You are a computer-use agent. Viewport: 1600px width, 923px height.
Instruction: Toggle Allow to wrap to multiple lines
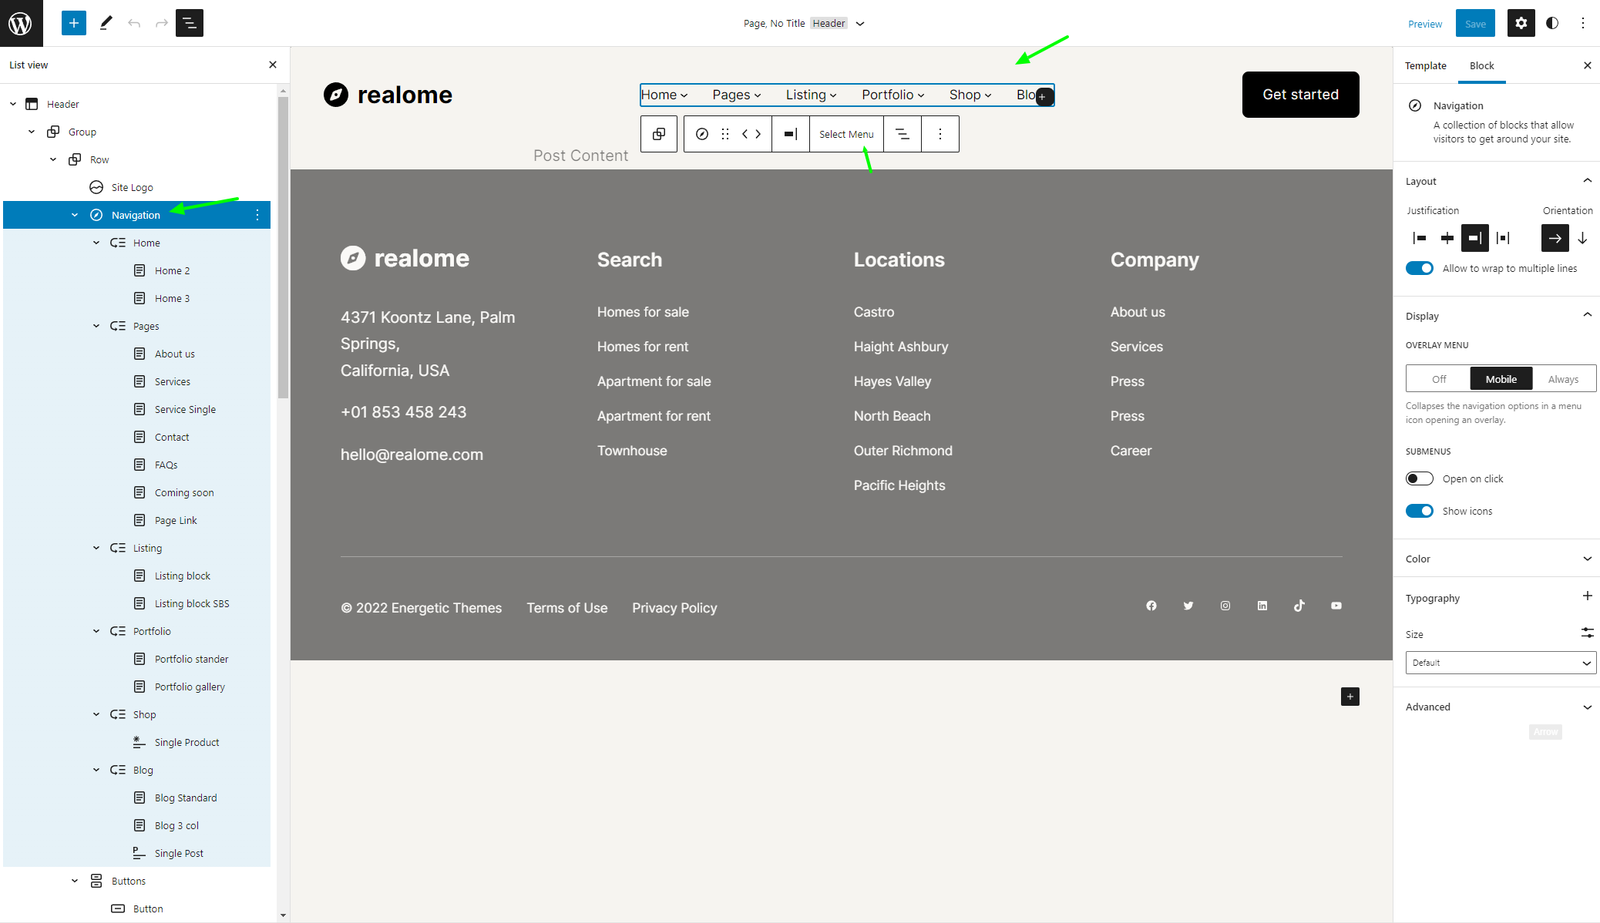point(1419,268)
